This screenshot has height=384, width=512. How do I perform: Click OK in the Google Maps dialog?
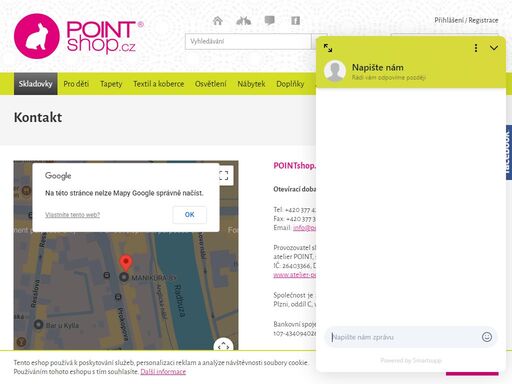[x=190, y=215]
